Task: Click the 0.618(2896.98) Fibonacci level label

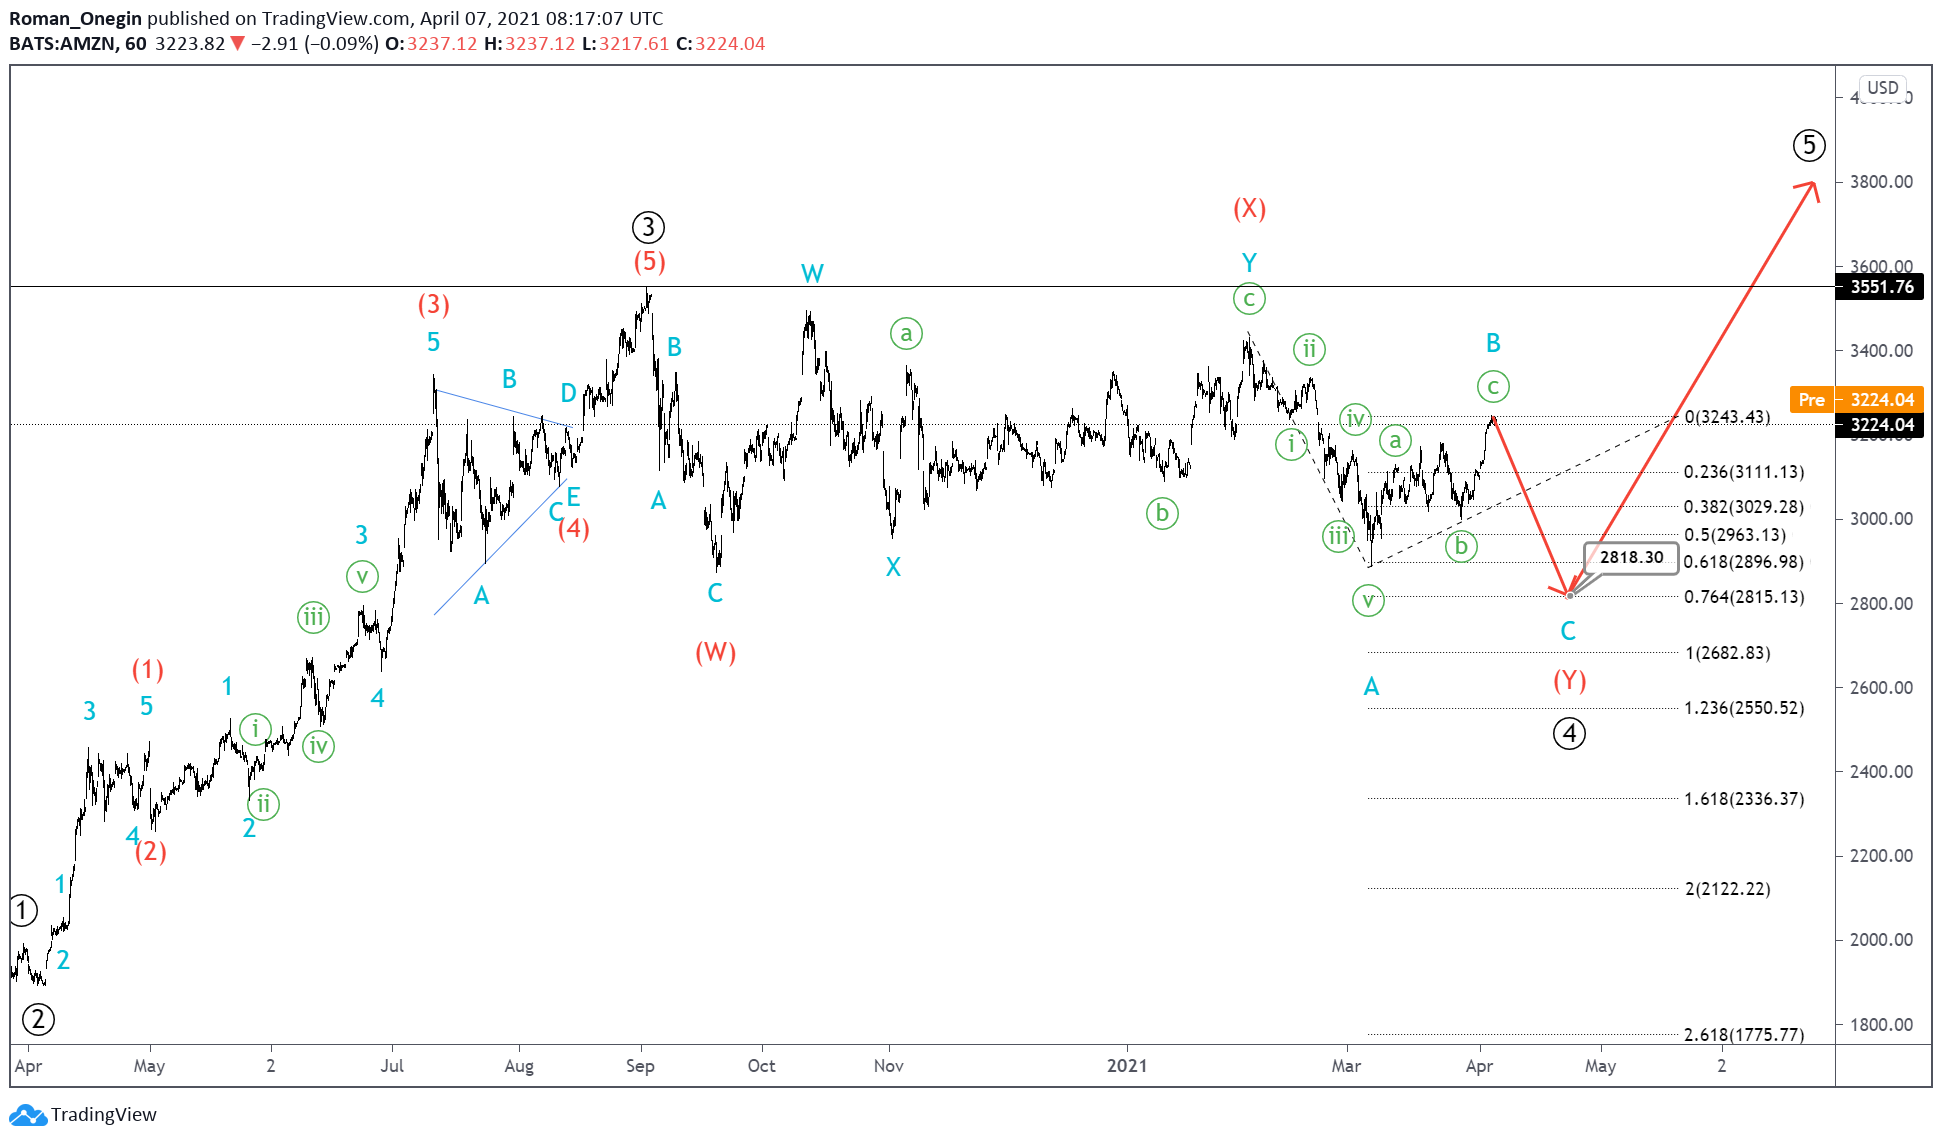Action: click(x=1743, y=562)
